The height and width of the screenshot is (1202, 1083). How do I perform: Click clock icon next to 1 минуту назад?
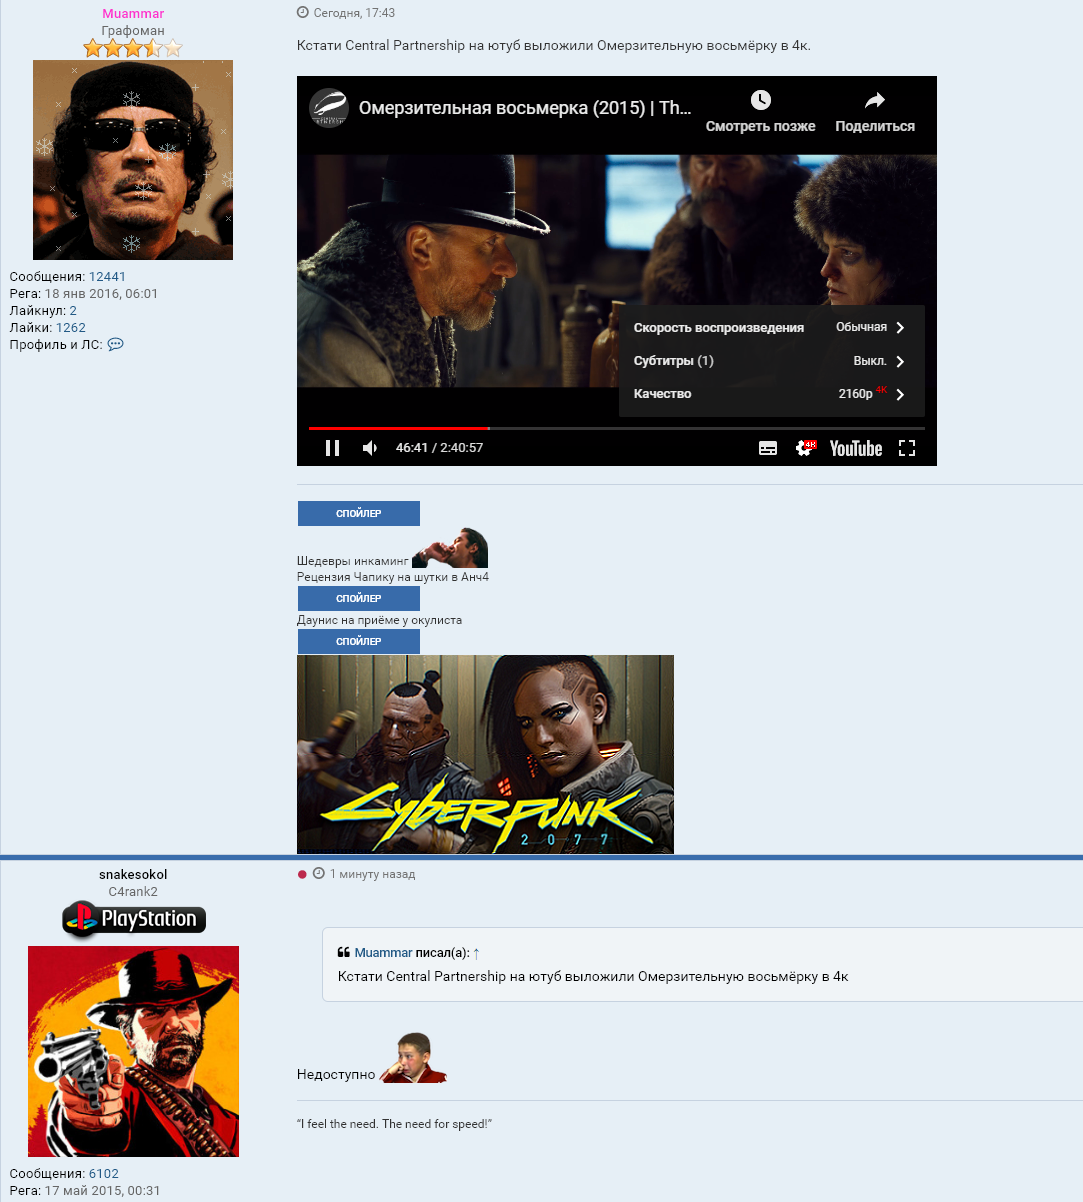(319, 874)
